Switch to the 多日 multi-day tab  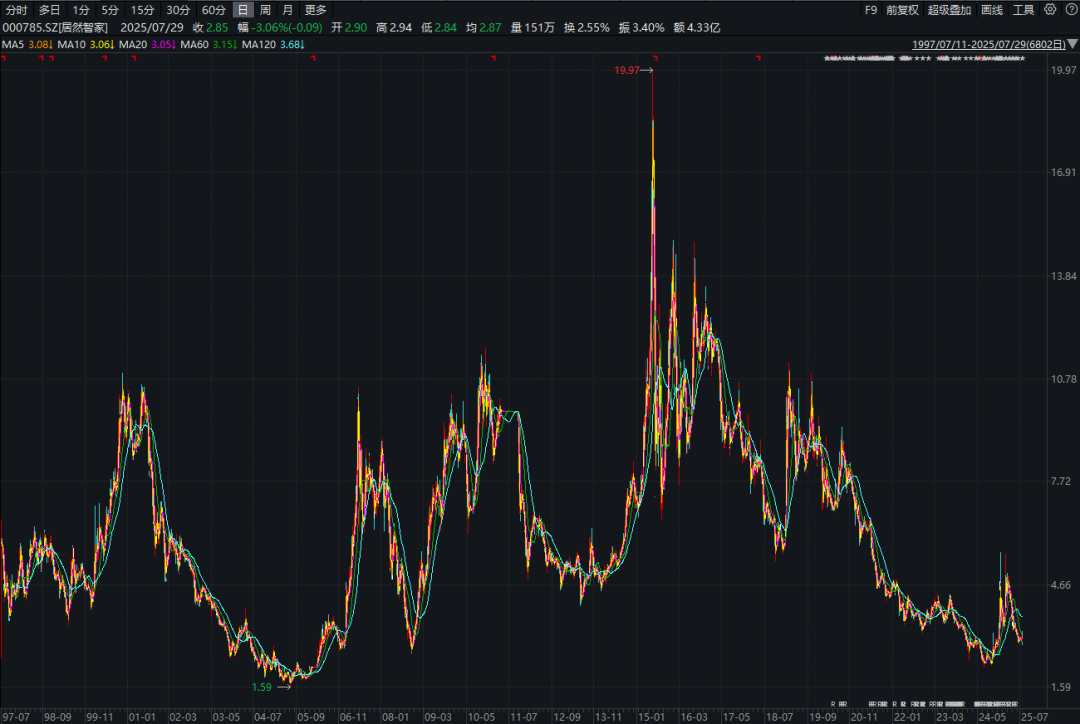pyautogui.click(x=49, y=10)
